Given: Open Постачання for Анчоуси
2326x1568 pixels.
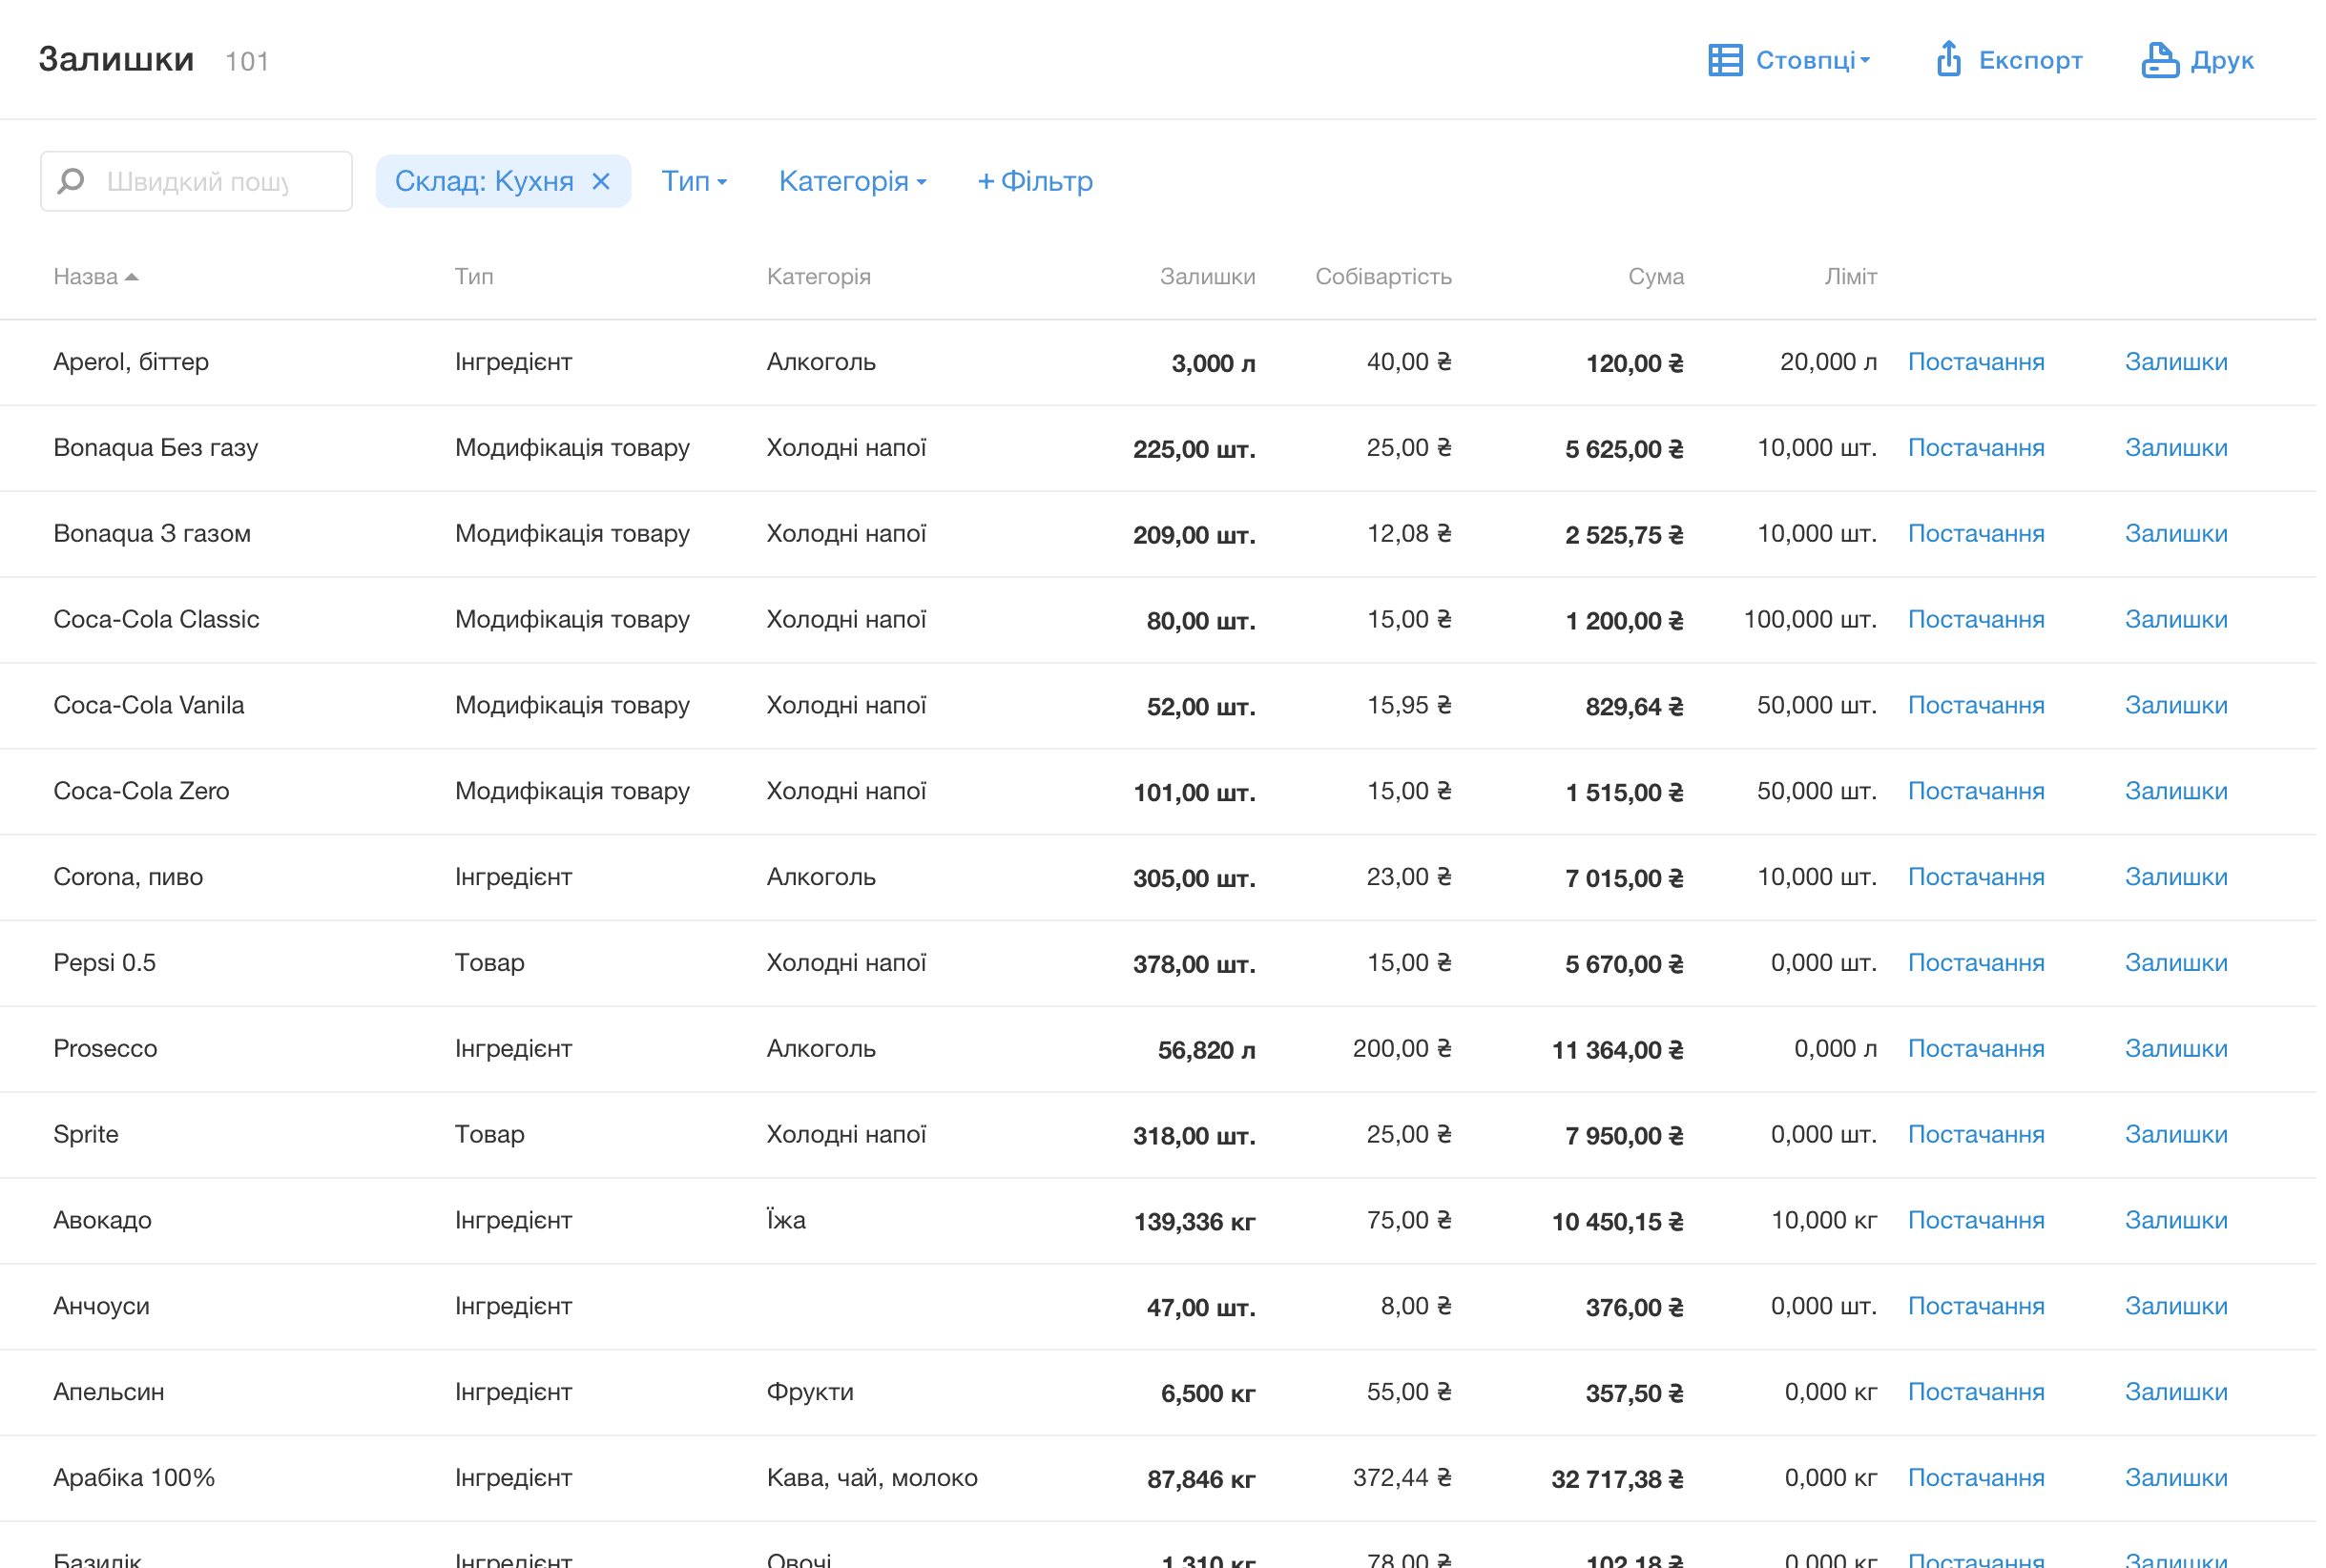Looking at the screenshot, I should (1974, 1308).
